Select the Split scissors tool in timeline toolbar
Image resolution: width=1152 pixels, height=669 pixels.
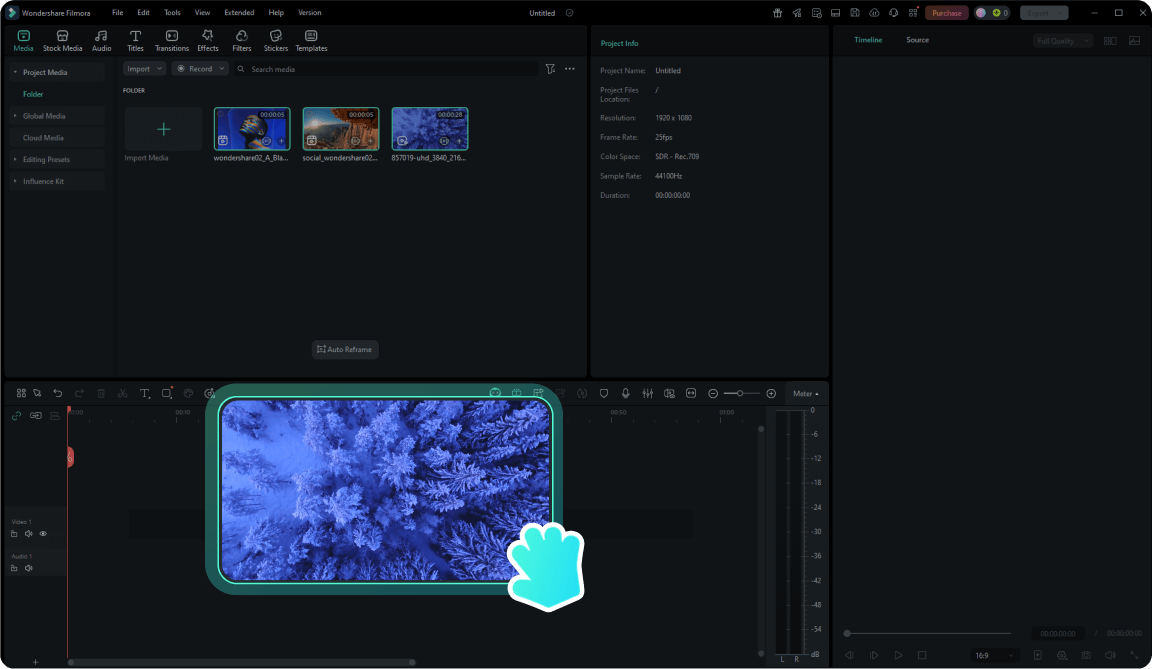(122, 393)
